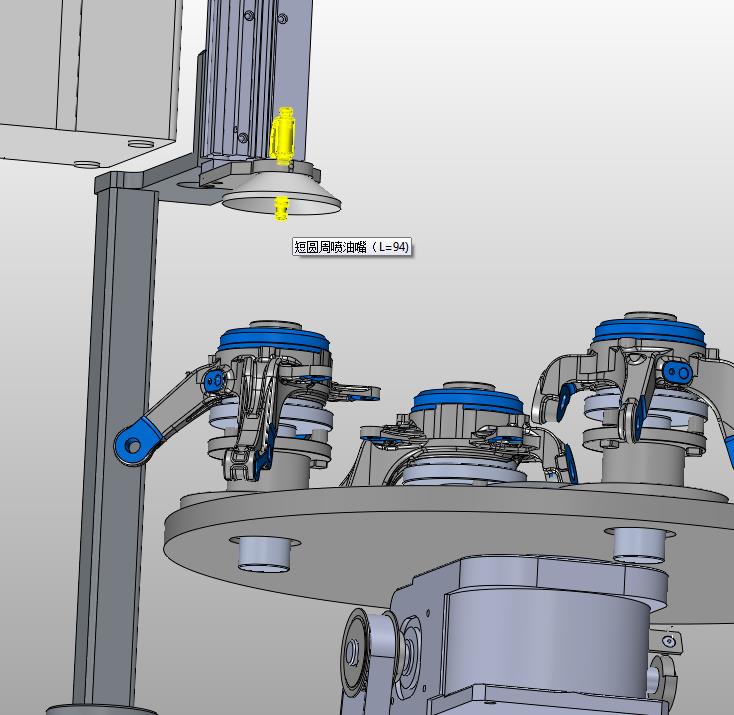734x715 pixels.
Task: Select the yellow highlighted nozzle body above the cone
Action: coord(283,135)
